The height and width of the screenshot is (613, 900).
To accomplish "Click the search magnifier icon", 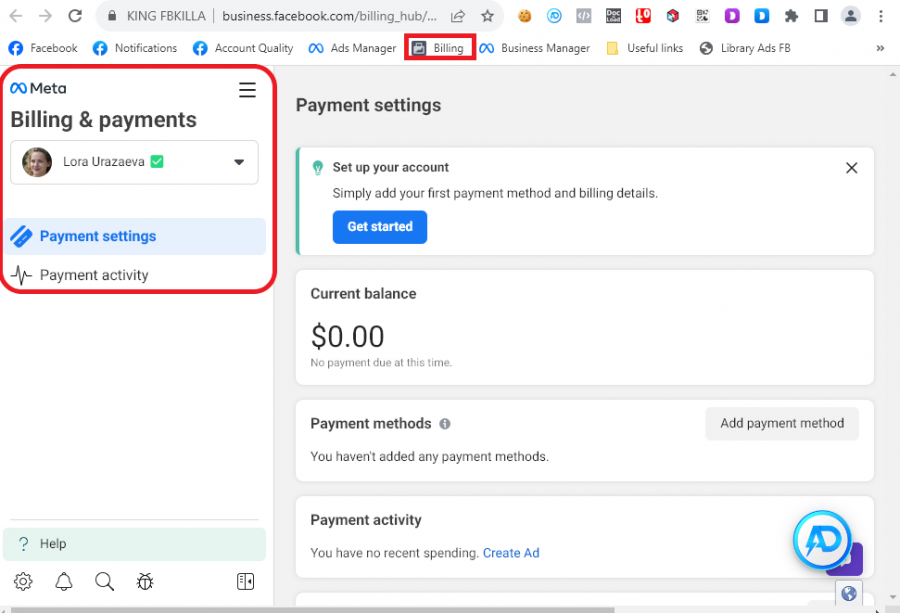I will pyautogui.click(x=104, y=581).
